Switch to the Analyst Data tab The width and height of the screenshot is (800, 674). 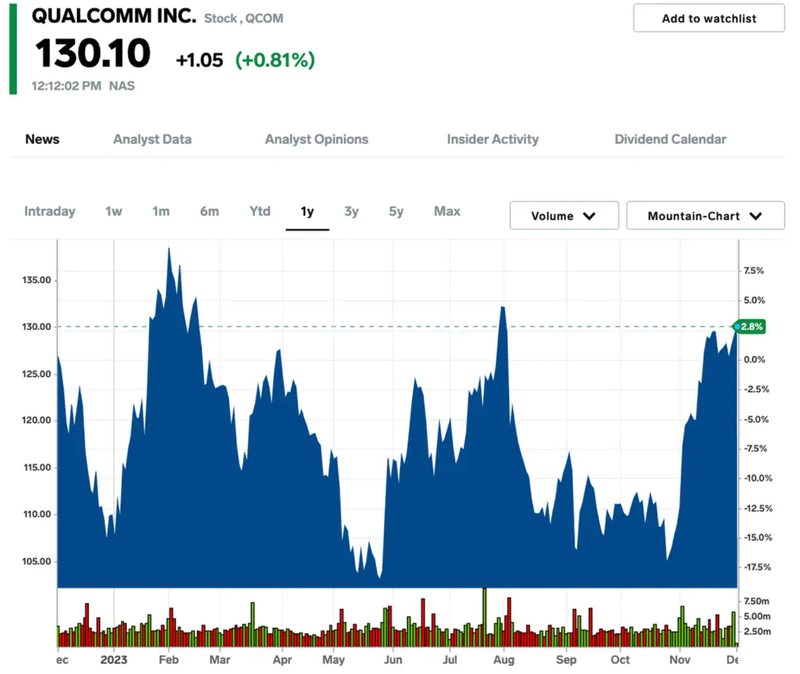(152, 139)
